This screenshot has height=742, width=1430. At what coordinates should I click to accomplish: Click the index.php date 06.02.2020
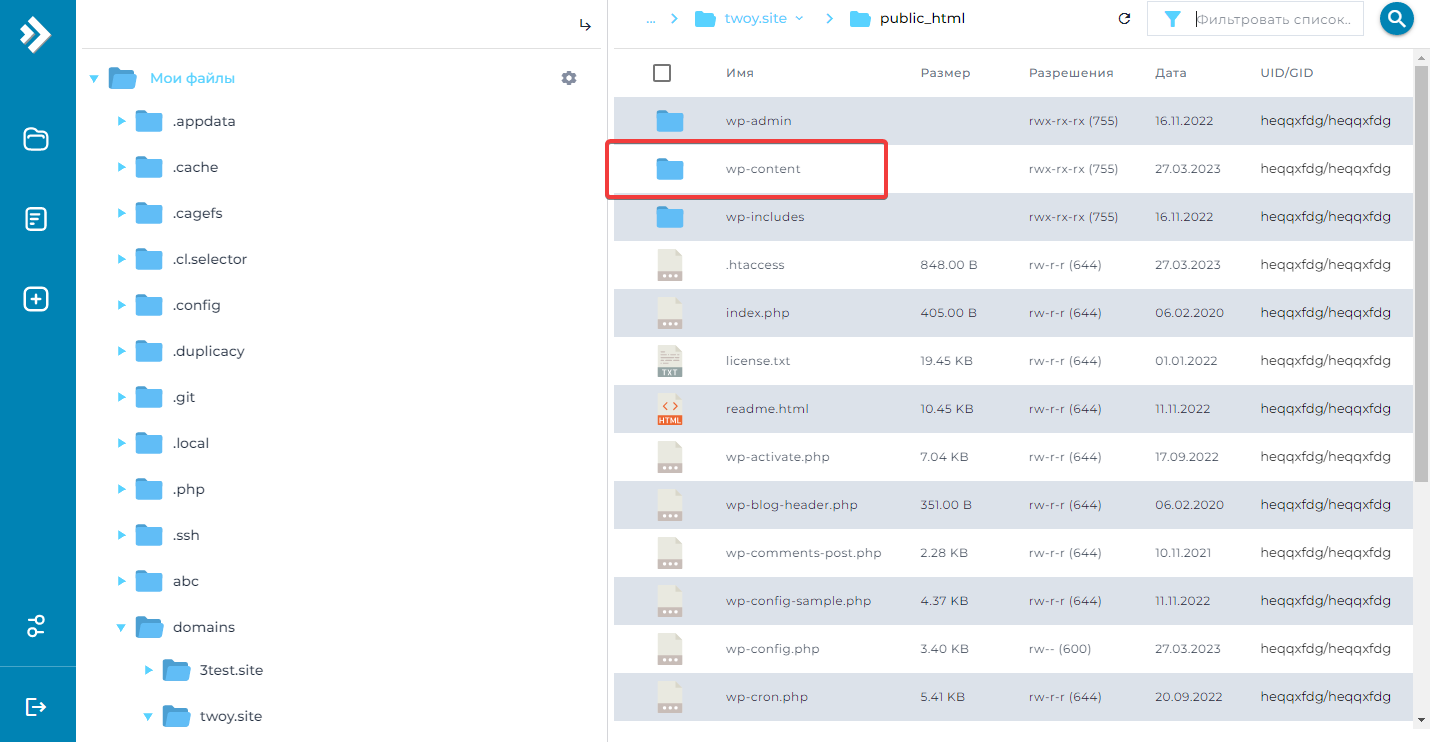point(1189,313)
